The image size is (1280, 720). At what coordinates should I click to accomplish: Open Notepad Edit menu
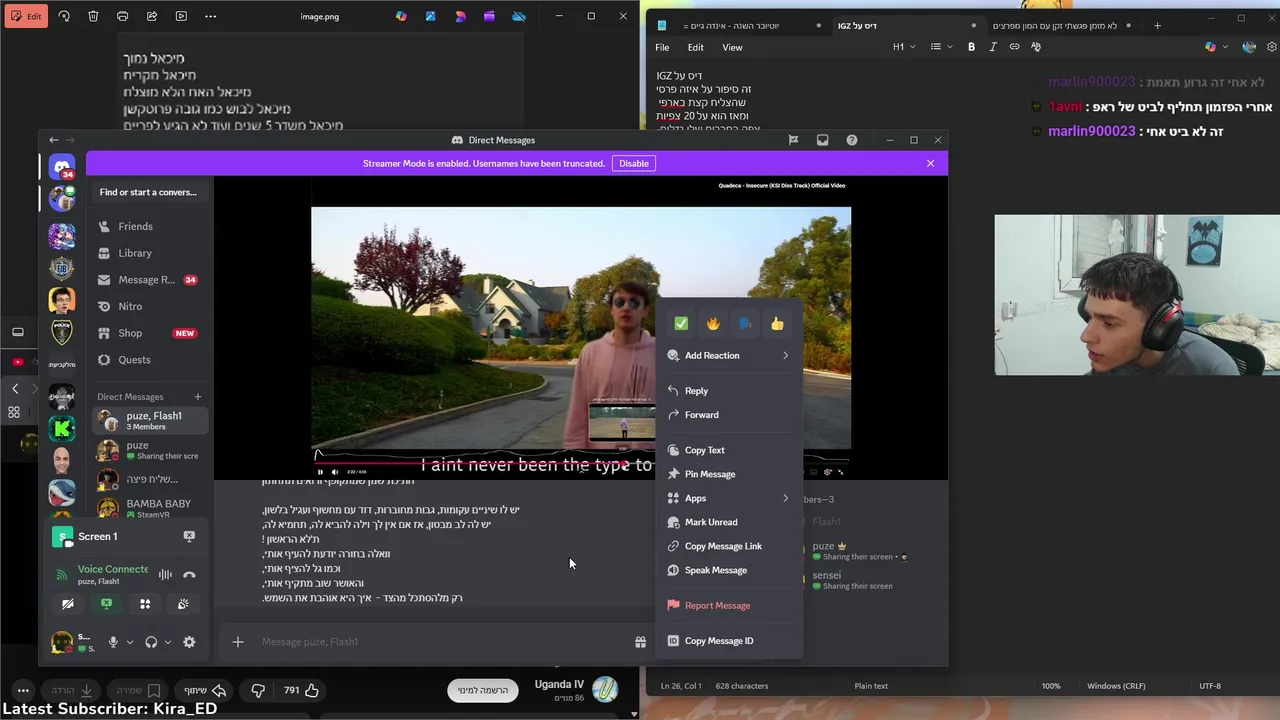[x=695, y=47]
